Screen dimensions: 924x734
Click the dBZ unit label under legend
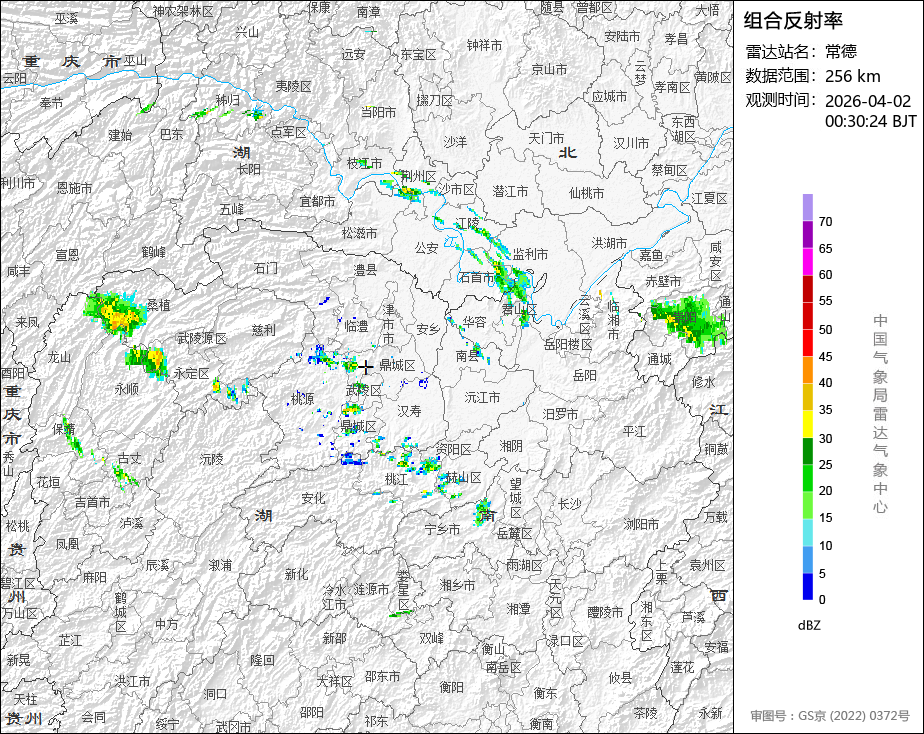[x=809, y=625]
